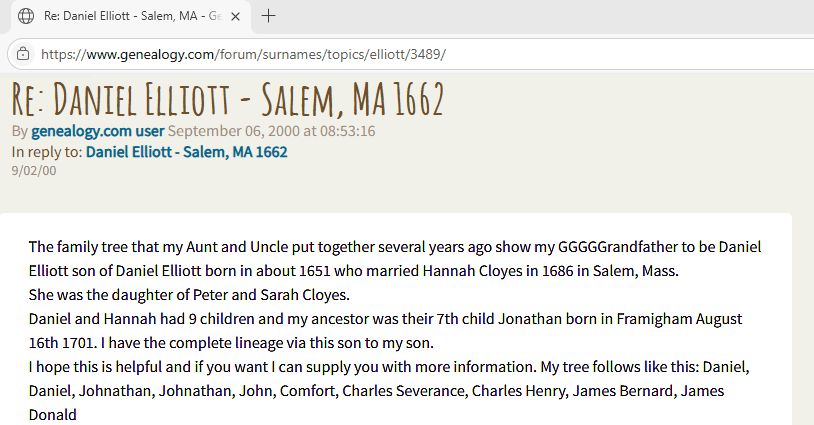
Task: Follow the Daniel Elliott - Salem, MA 1662 reply link
Action: click(186, 152)
